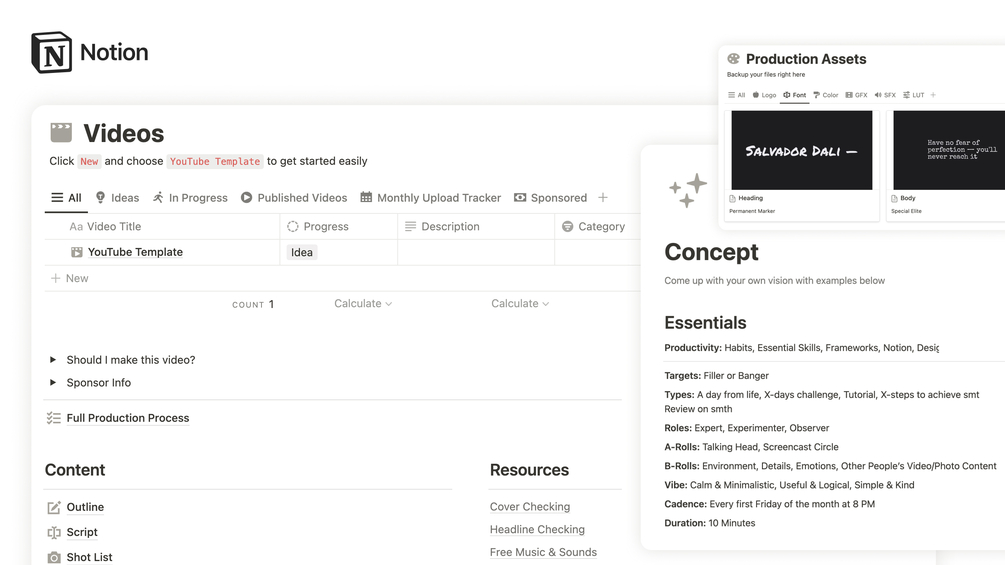The image size is (1005, 565).
Task: Click the Essentials heading
Action: (x=705, y=323)
